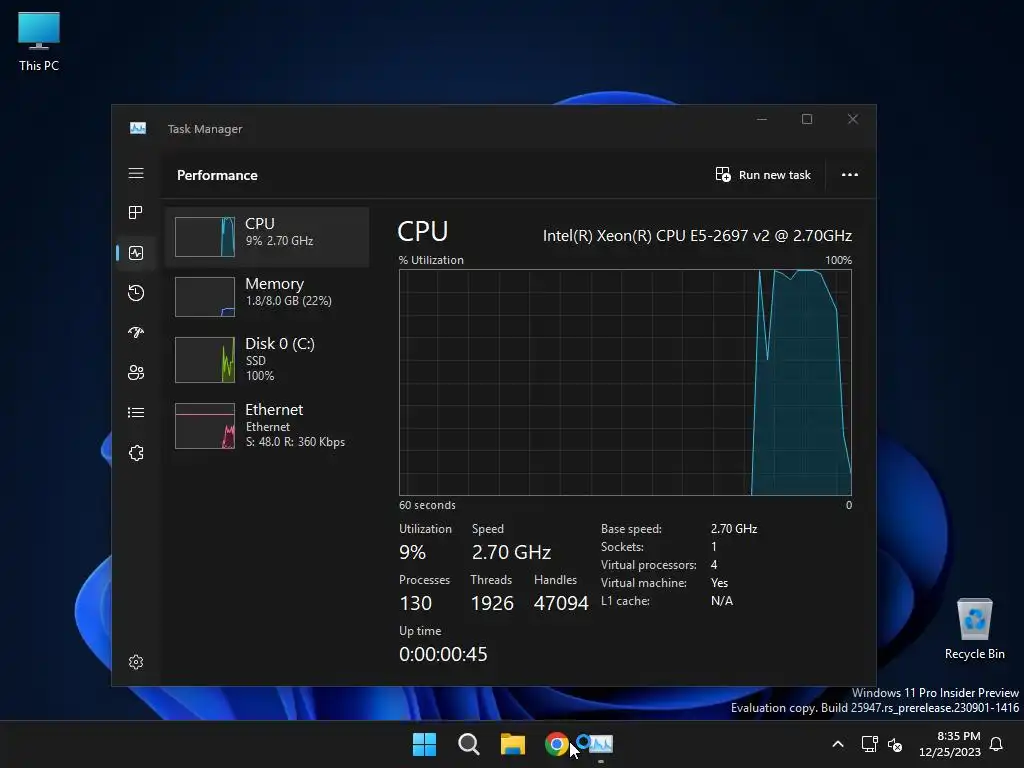Select the CPU resource in the list
1024x768 pixels.
pyautogui.click(x=267, y=236)
